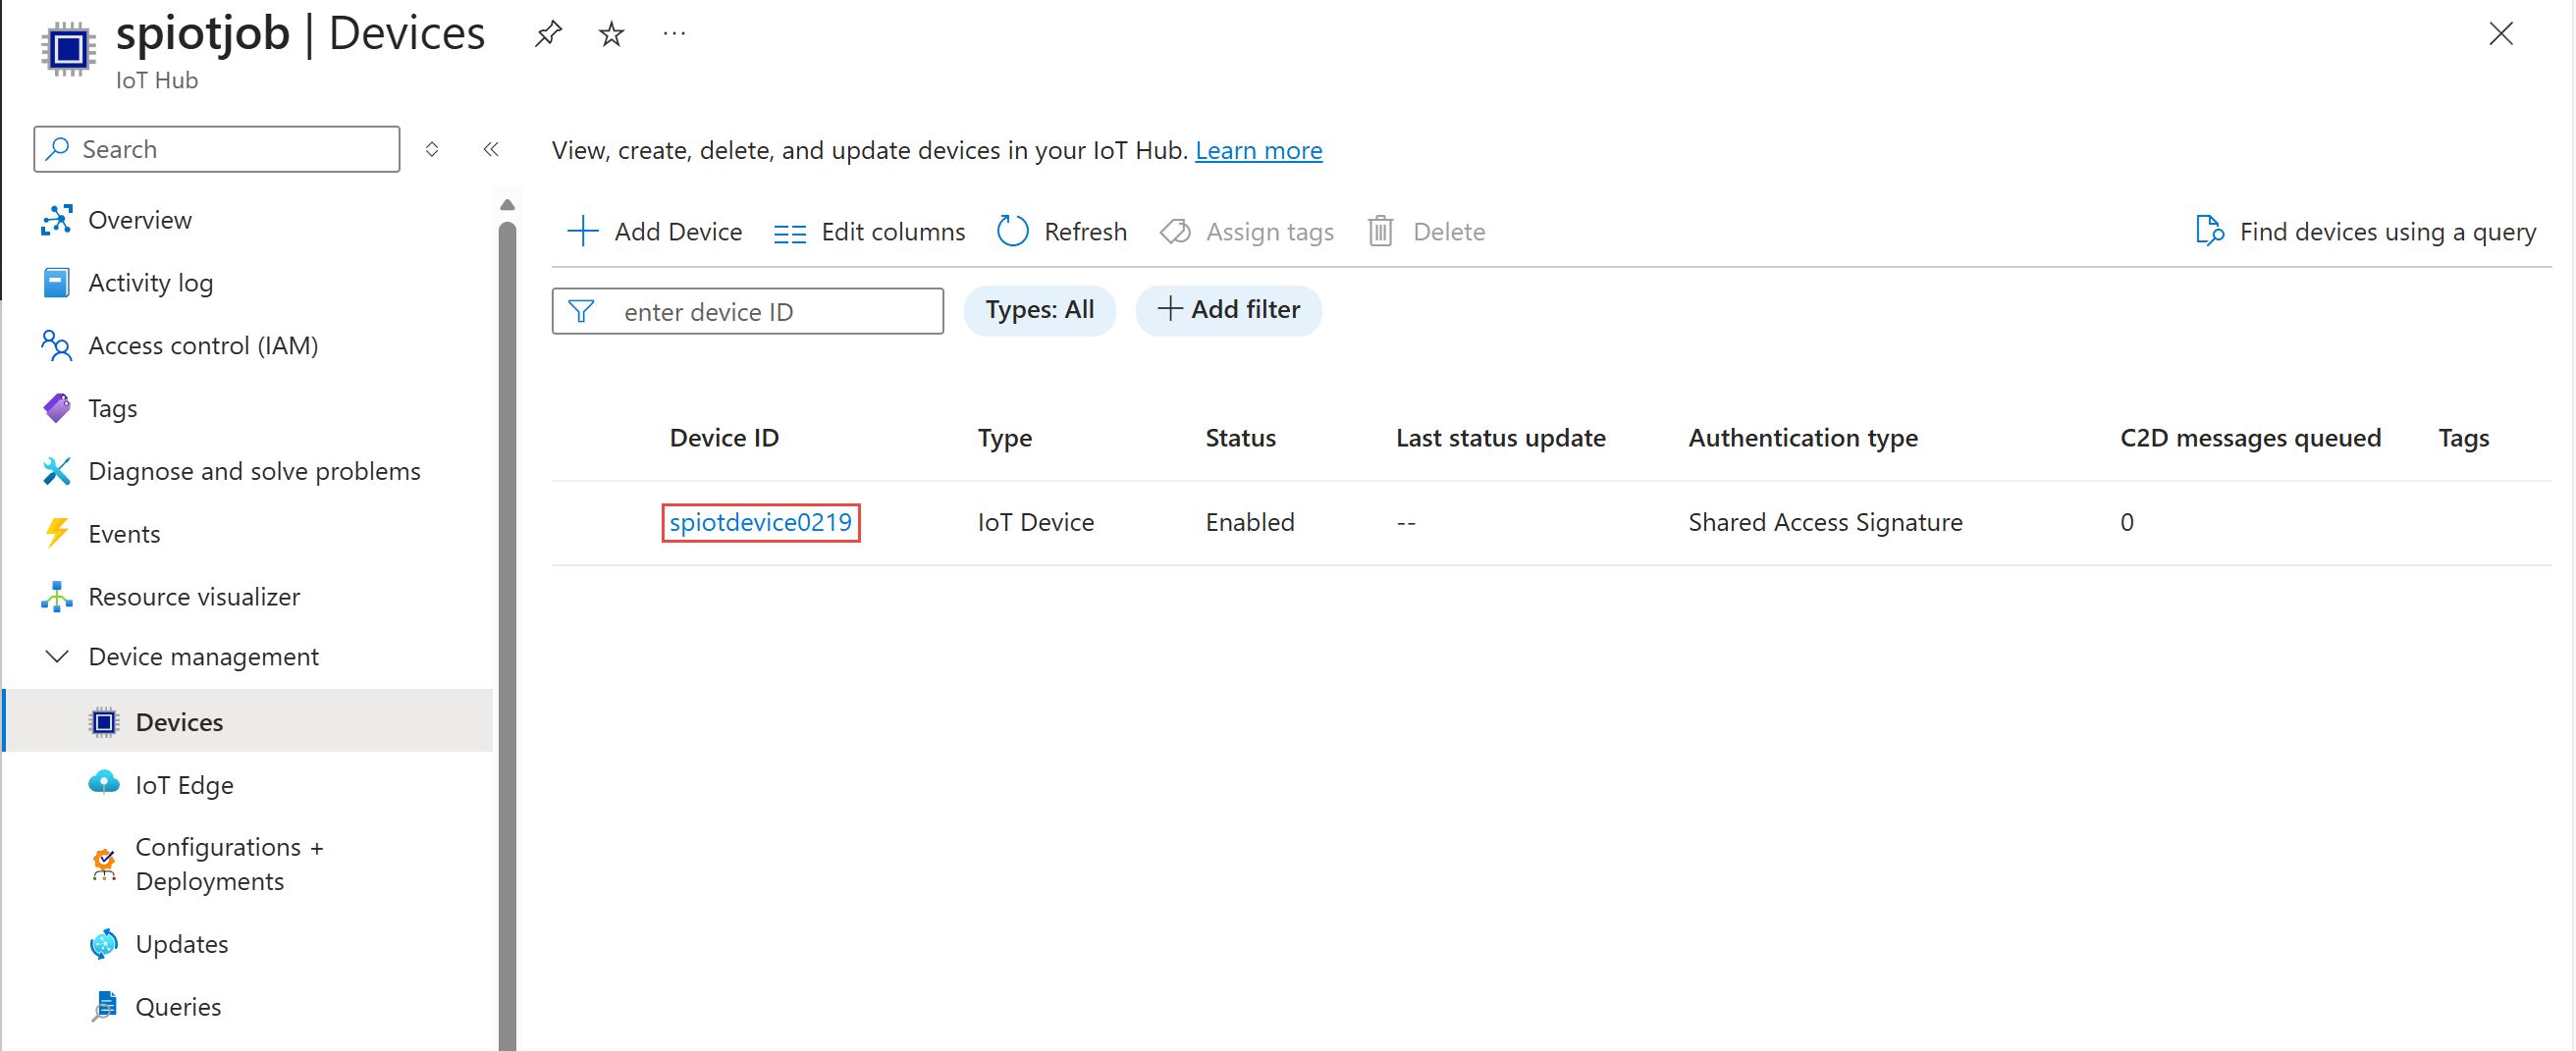Click Assign tags

point(1246,232)
